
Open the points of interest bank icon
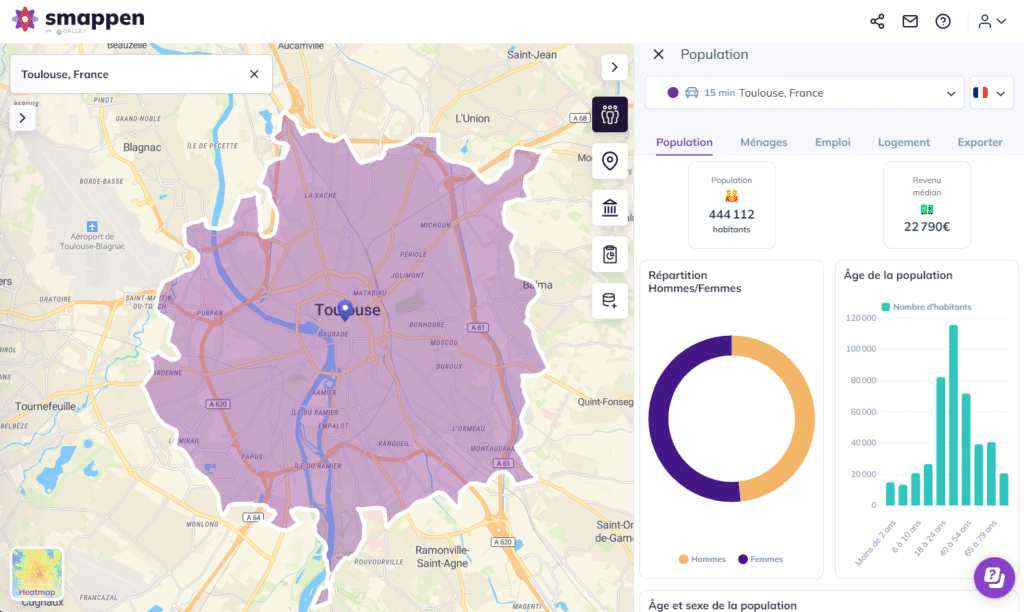[x=610, y=208]
